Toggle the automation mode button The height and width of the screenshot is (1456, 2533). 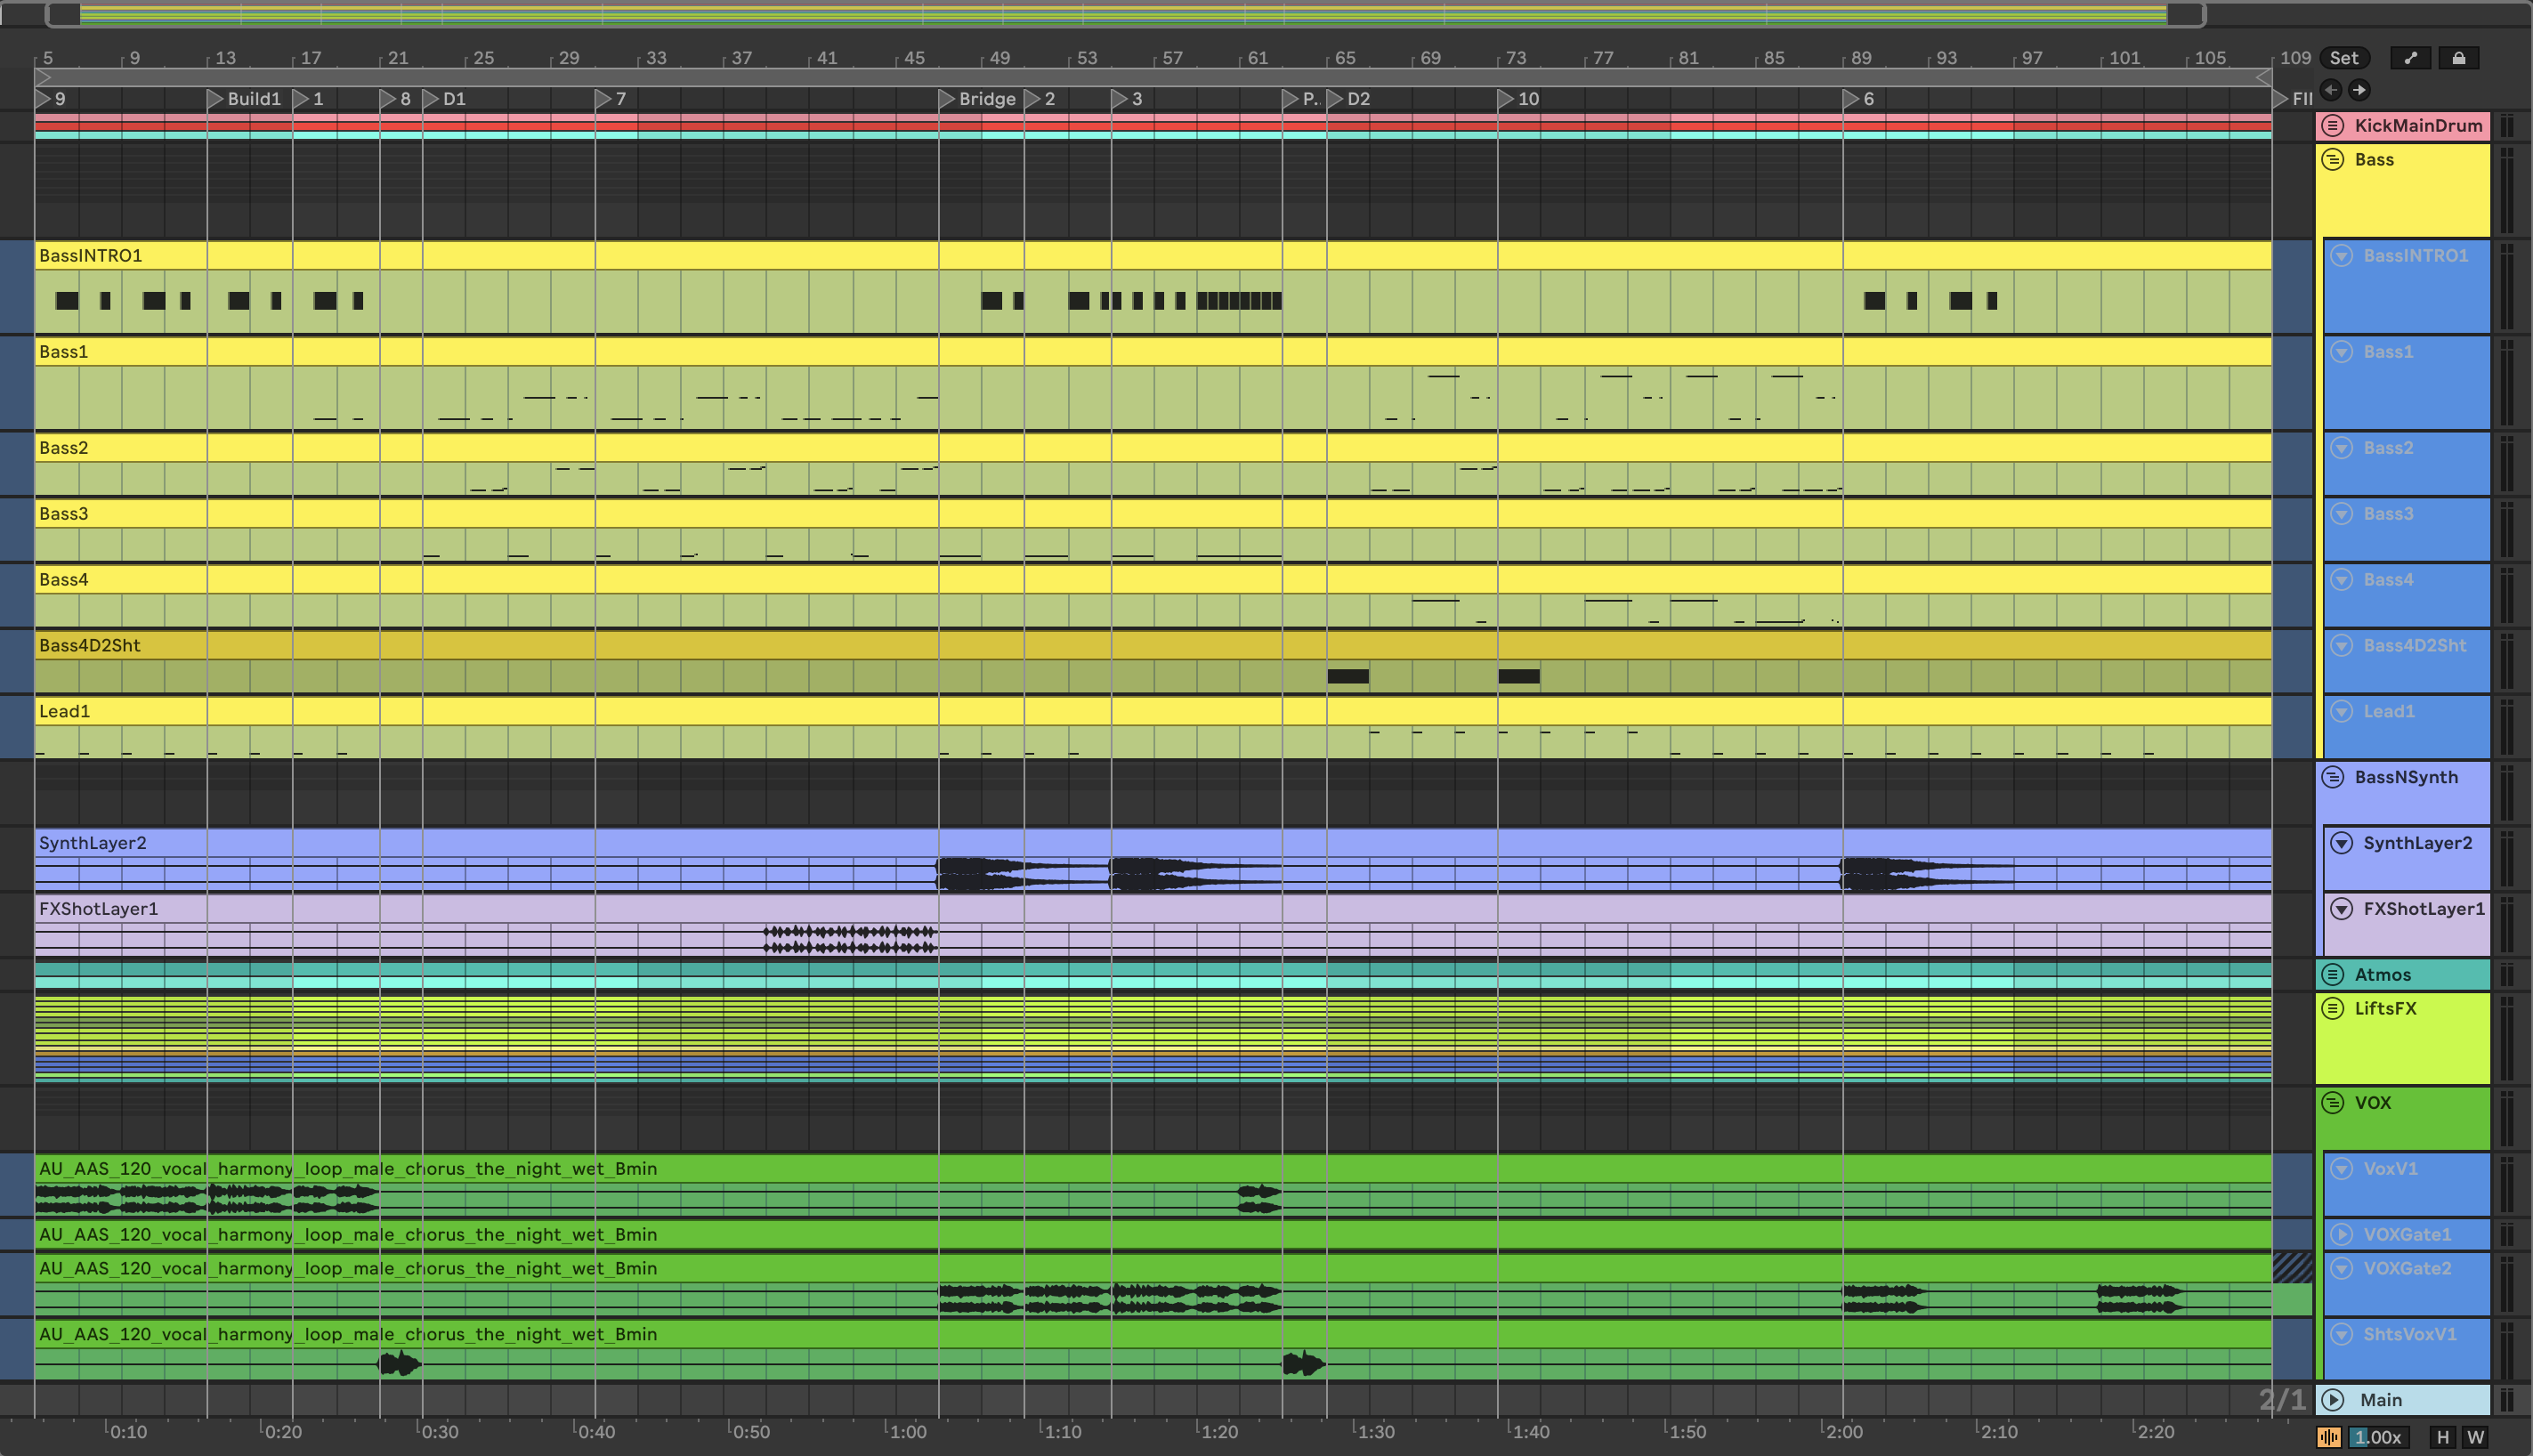(x=2410, y=58)
